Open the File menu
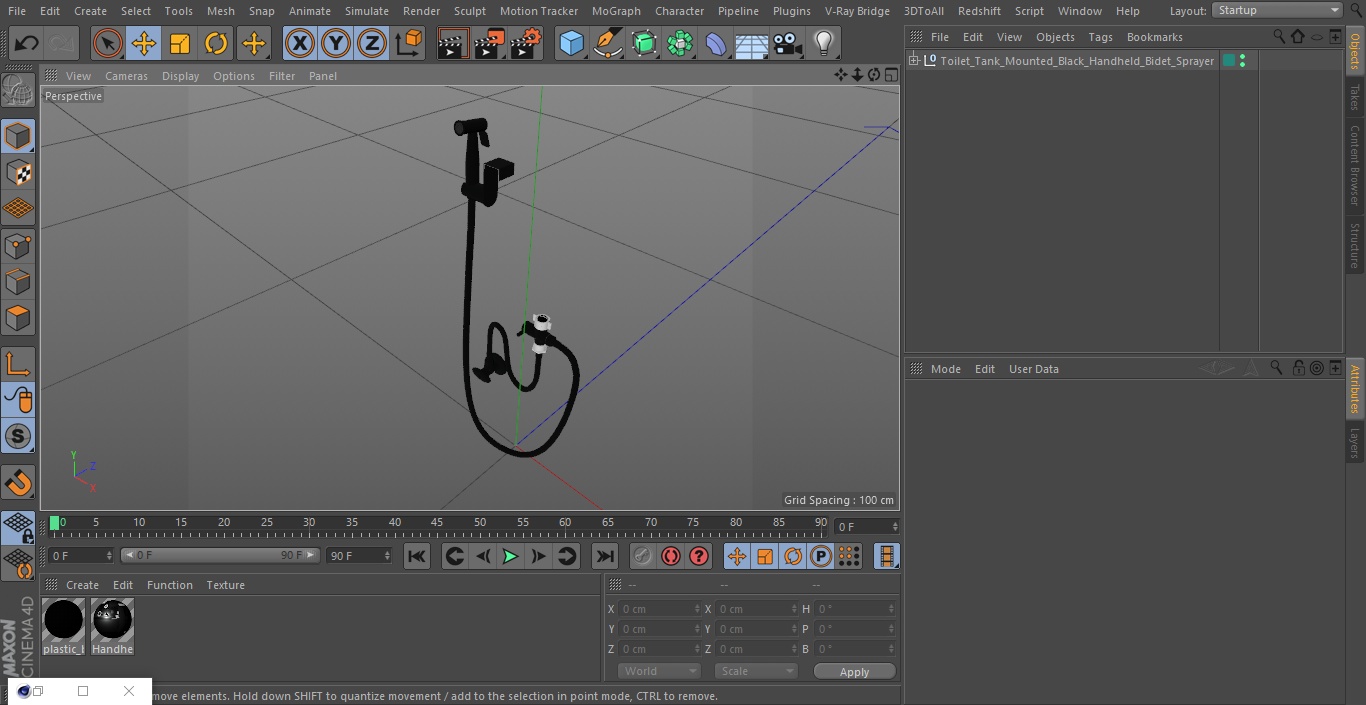 (17, 11)
